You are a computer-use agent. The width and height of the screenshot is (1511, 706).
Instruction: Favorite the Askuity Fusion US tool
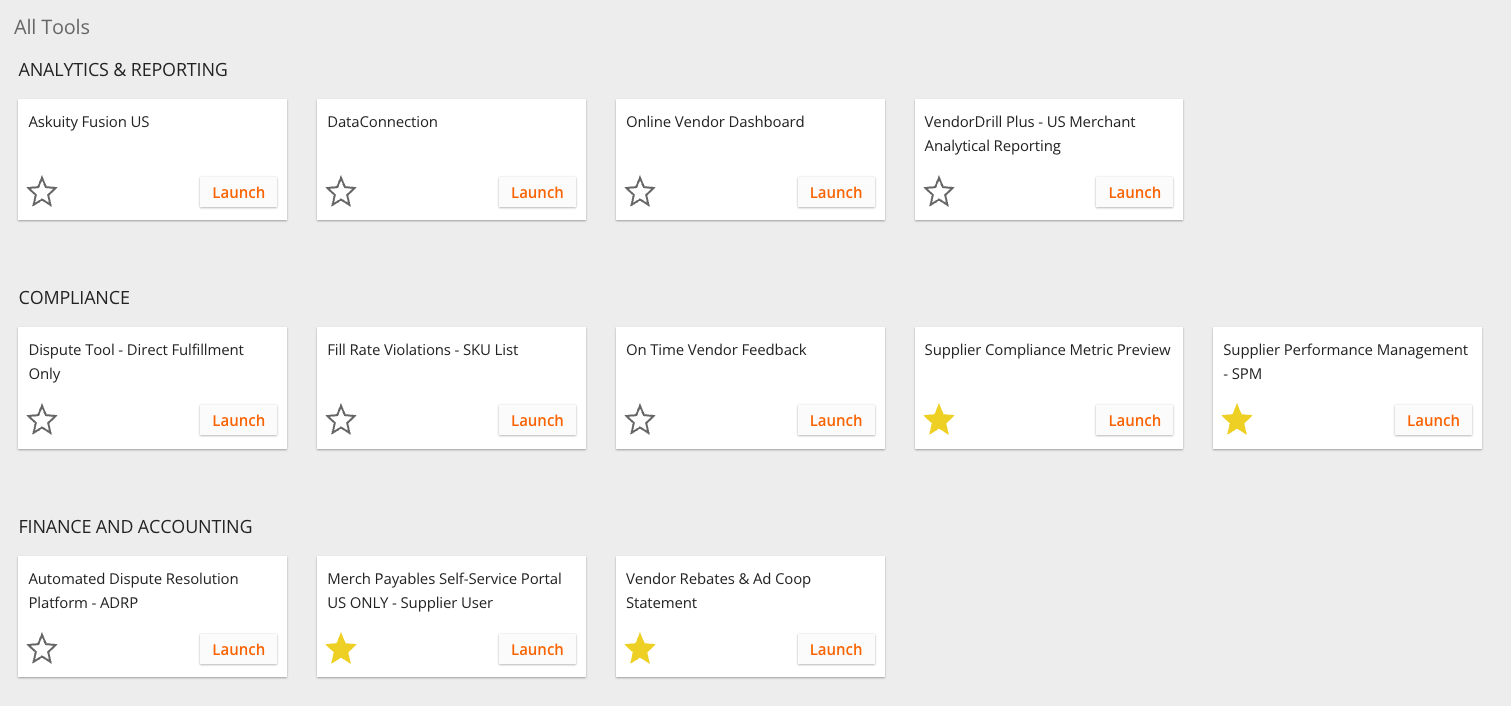[x=42, y=190]
